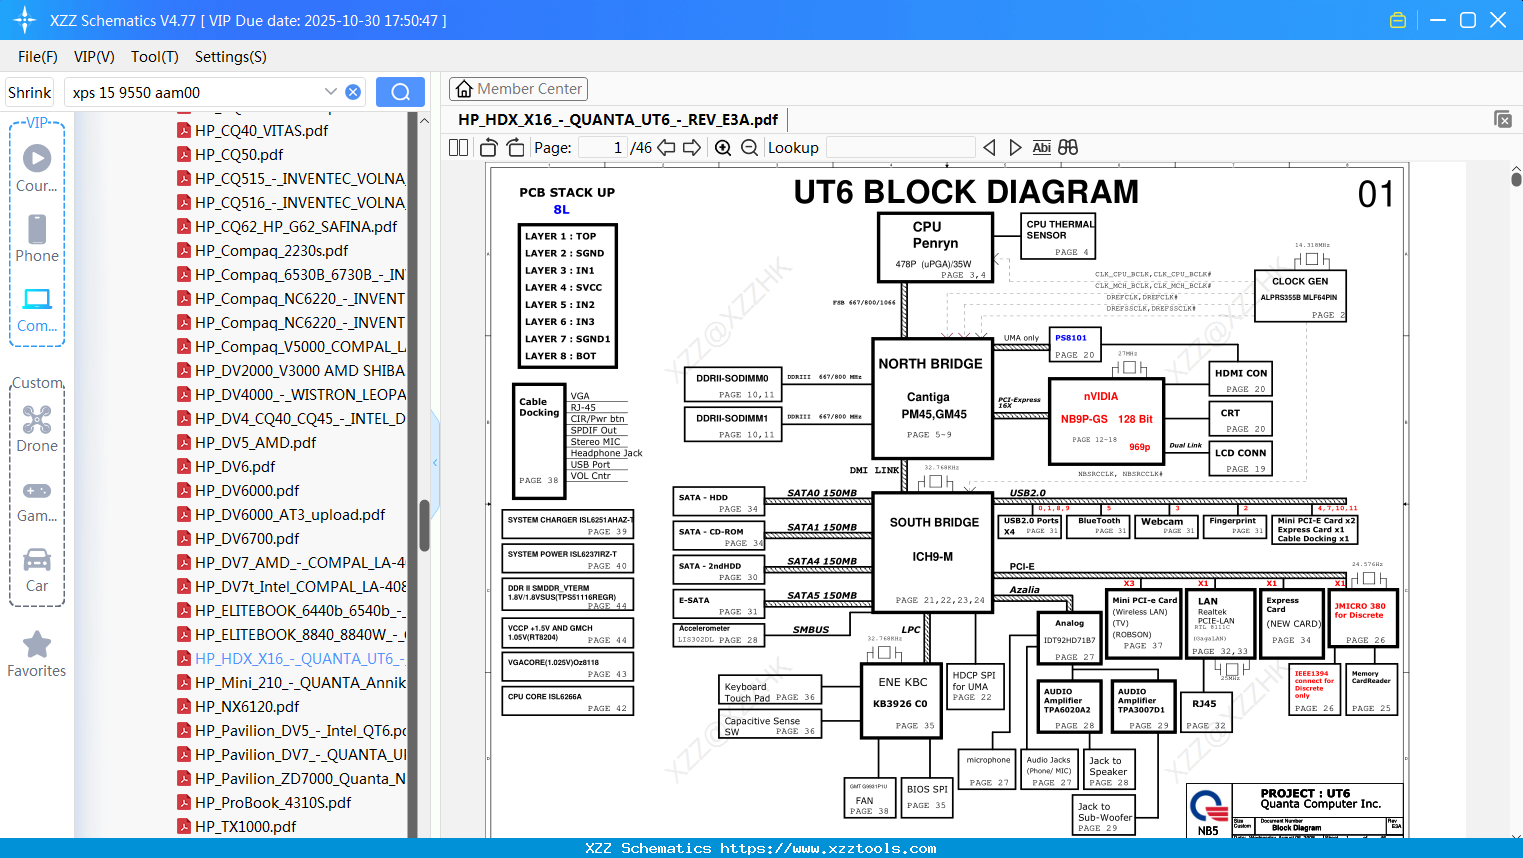Open Member Center

tap(518, 89)
